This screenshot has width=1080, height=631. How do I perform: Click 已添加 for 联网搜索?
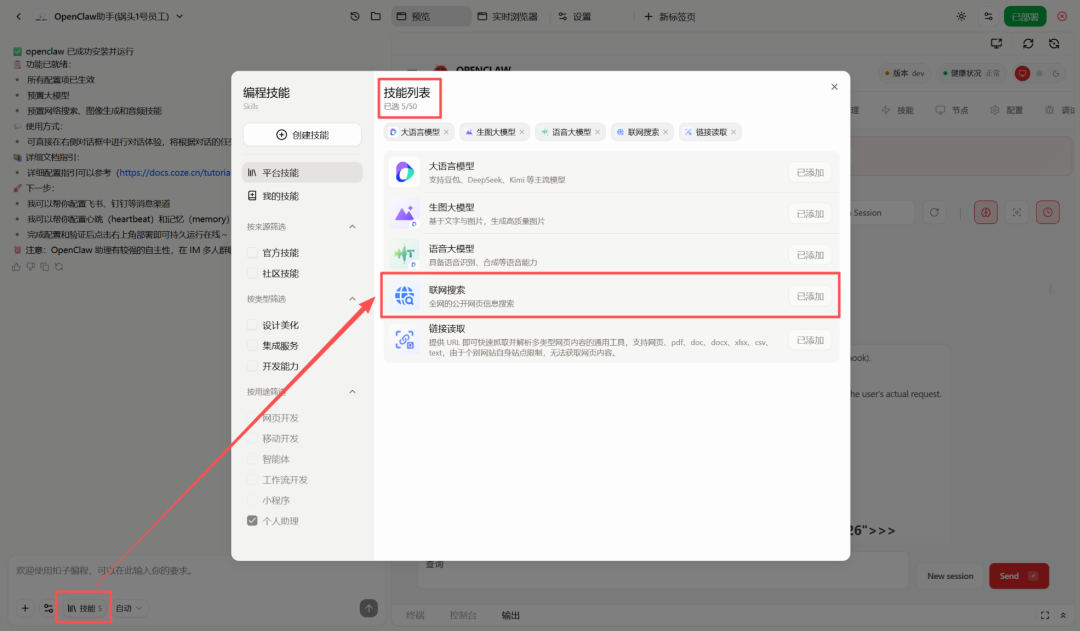click(x=810, y=296)
